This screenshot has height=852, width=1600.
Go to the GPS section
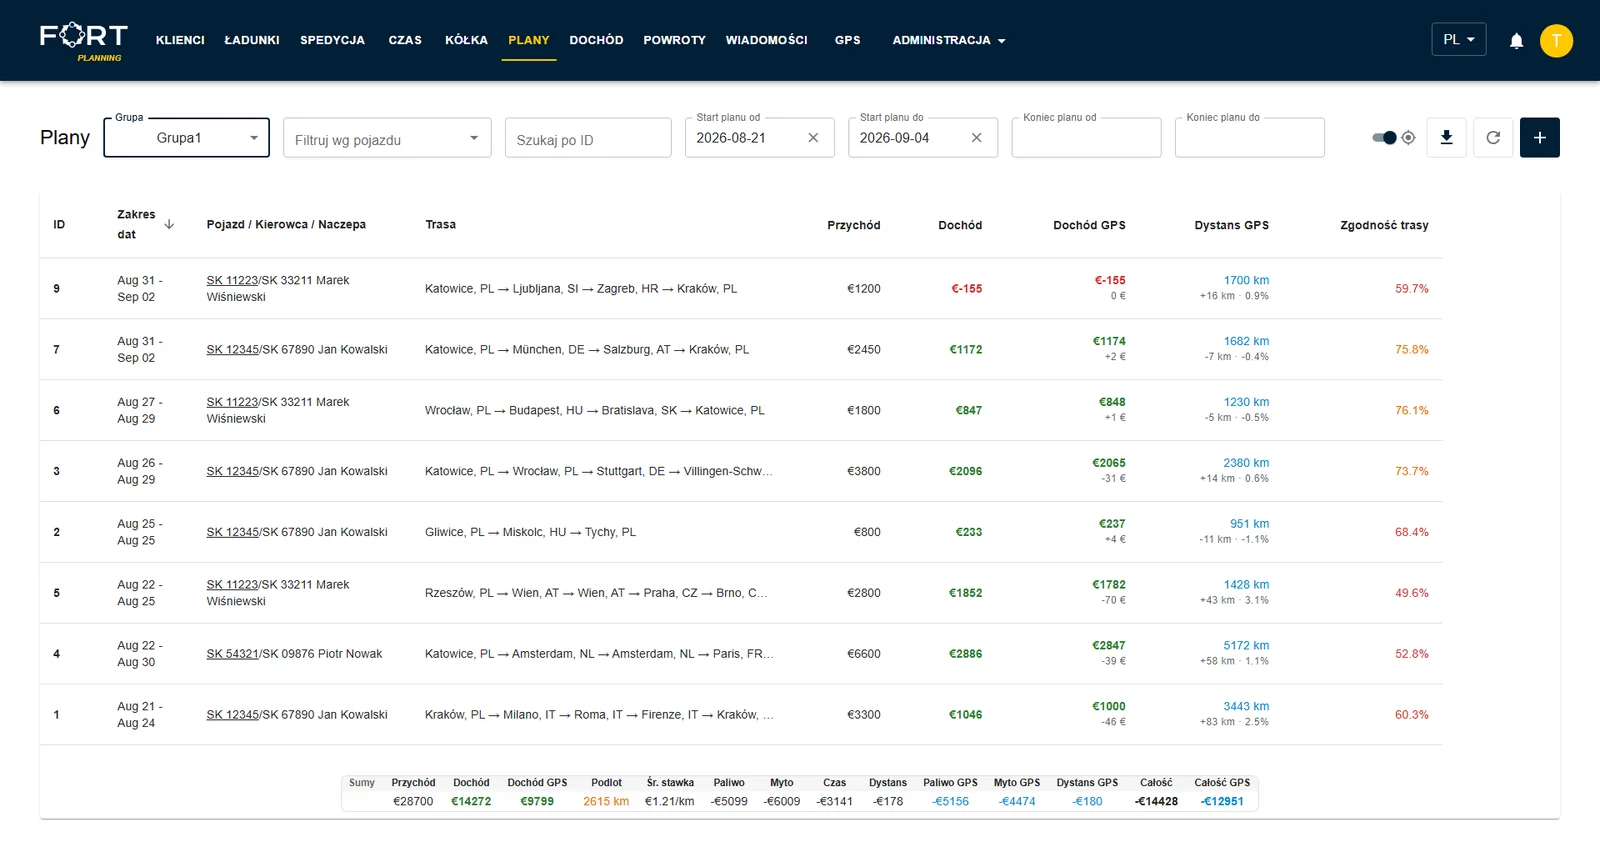[x=847, y=41]
